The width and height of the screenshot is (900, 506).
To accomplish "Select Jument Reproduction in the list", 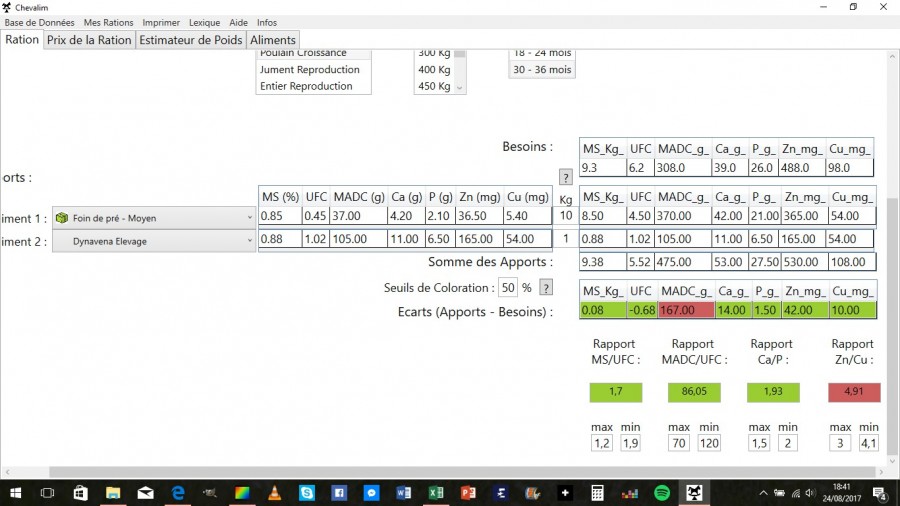I will (x=310, y=70).
